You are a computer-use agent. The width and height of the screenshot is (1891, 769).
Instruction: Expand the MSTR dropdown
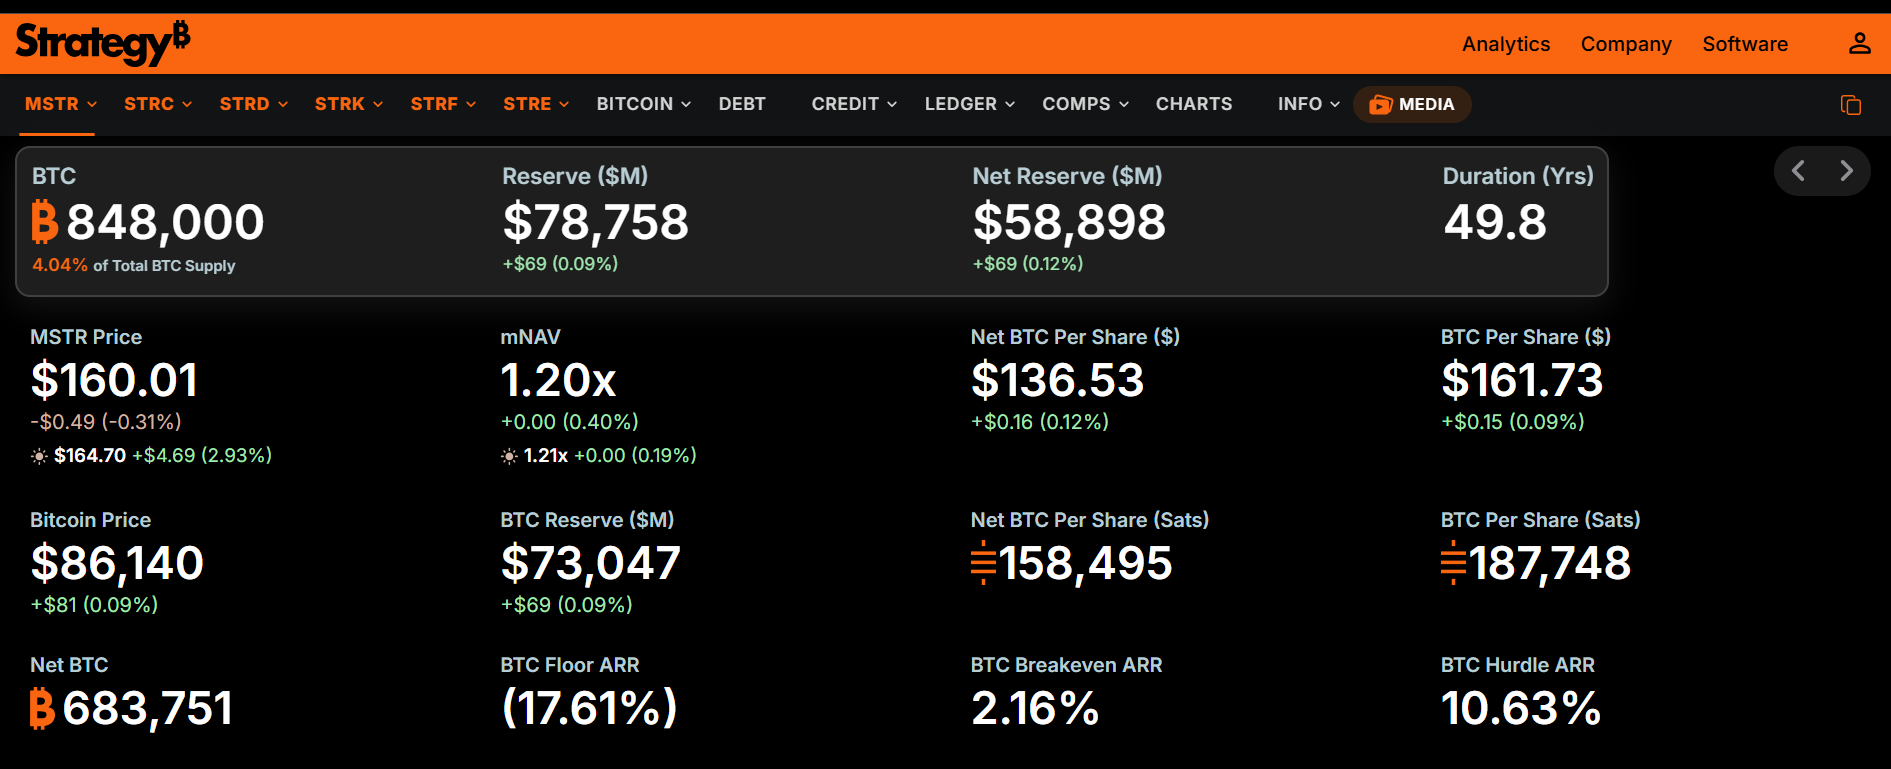[61, 104]
